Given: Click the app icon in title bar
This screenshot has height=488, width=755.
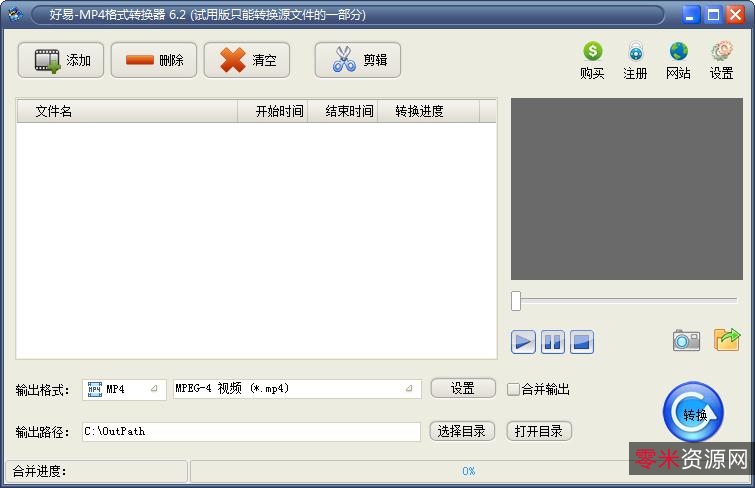Looking at the screenshot, I should tap(15, 14).
